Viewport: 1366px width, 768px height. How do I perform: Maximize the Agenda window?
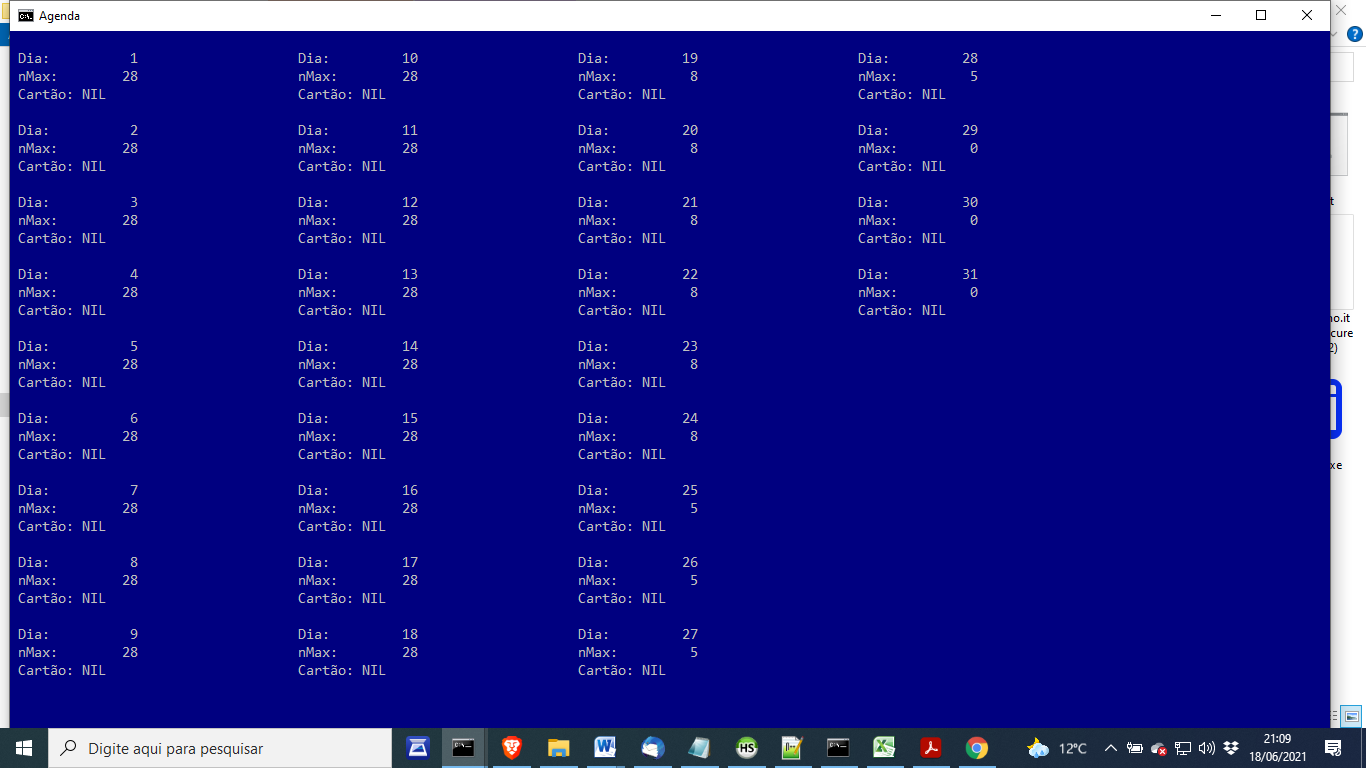(1261, 15)
